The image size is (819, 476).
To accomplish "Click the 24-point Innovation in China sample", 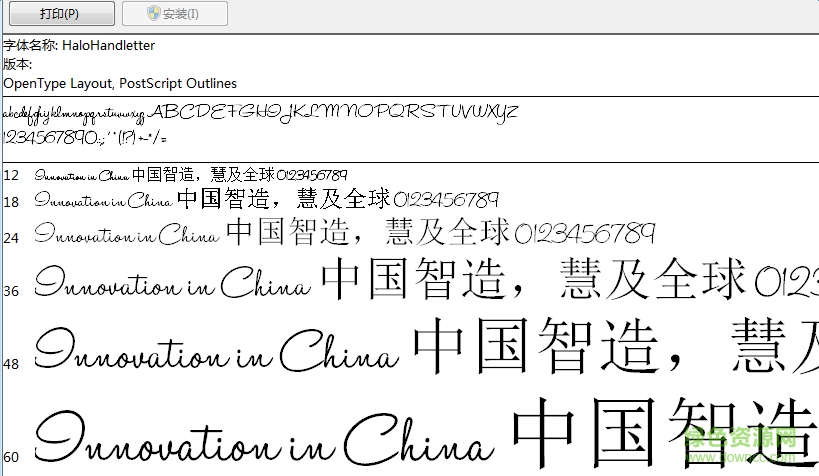I will point(127,234).
